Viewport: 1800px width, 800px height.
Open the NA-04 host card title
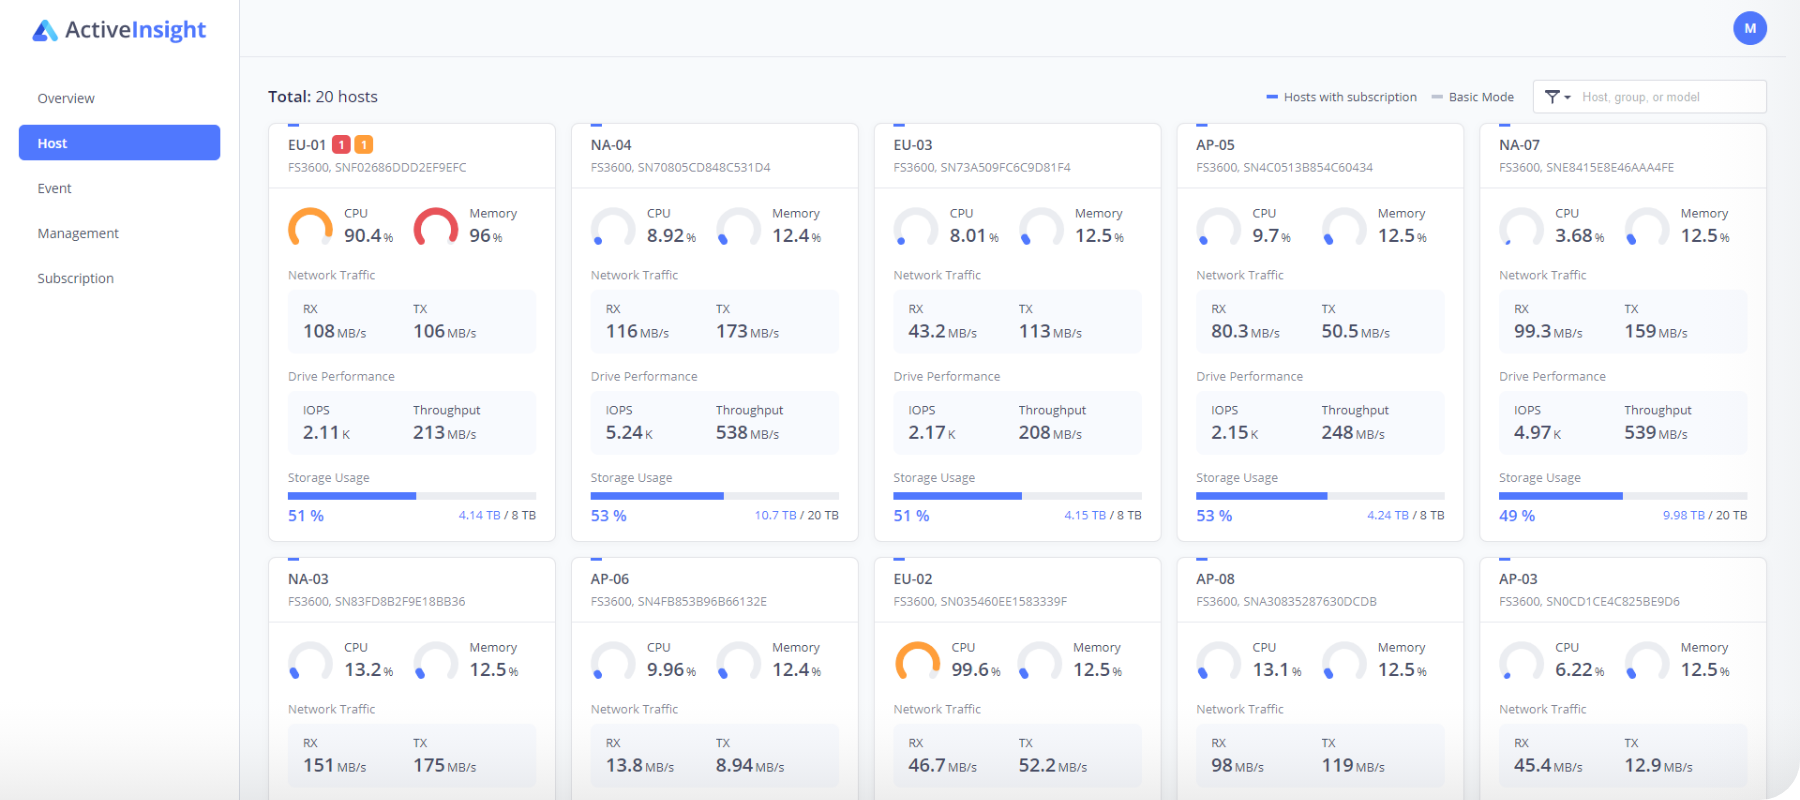[x=611, y=145]
